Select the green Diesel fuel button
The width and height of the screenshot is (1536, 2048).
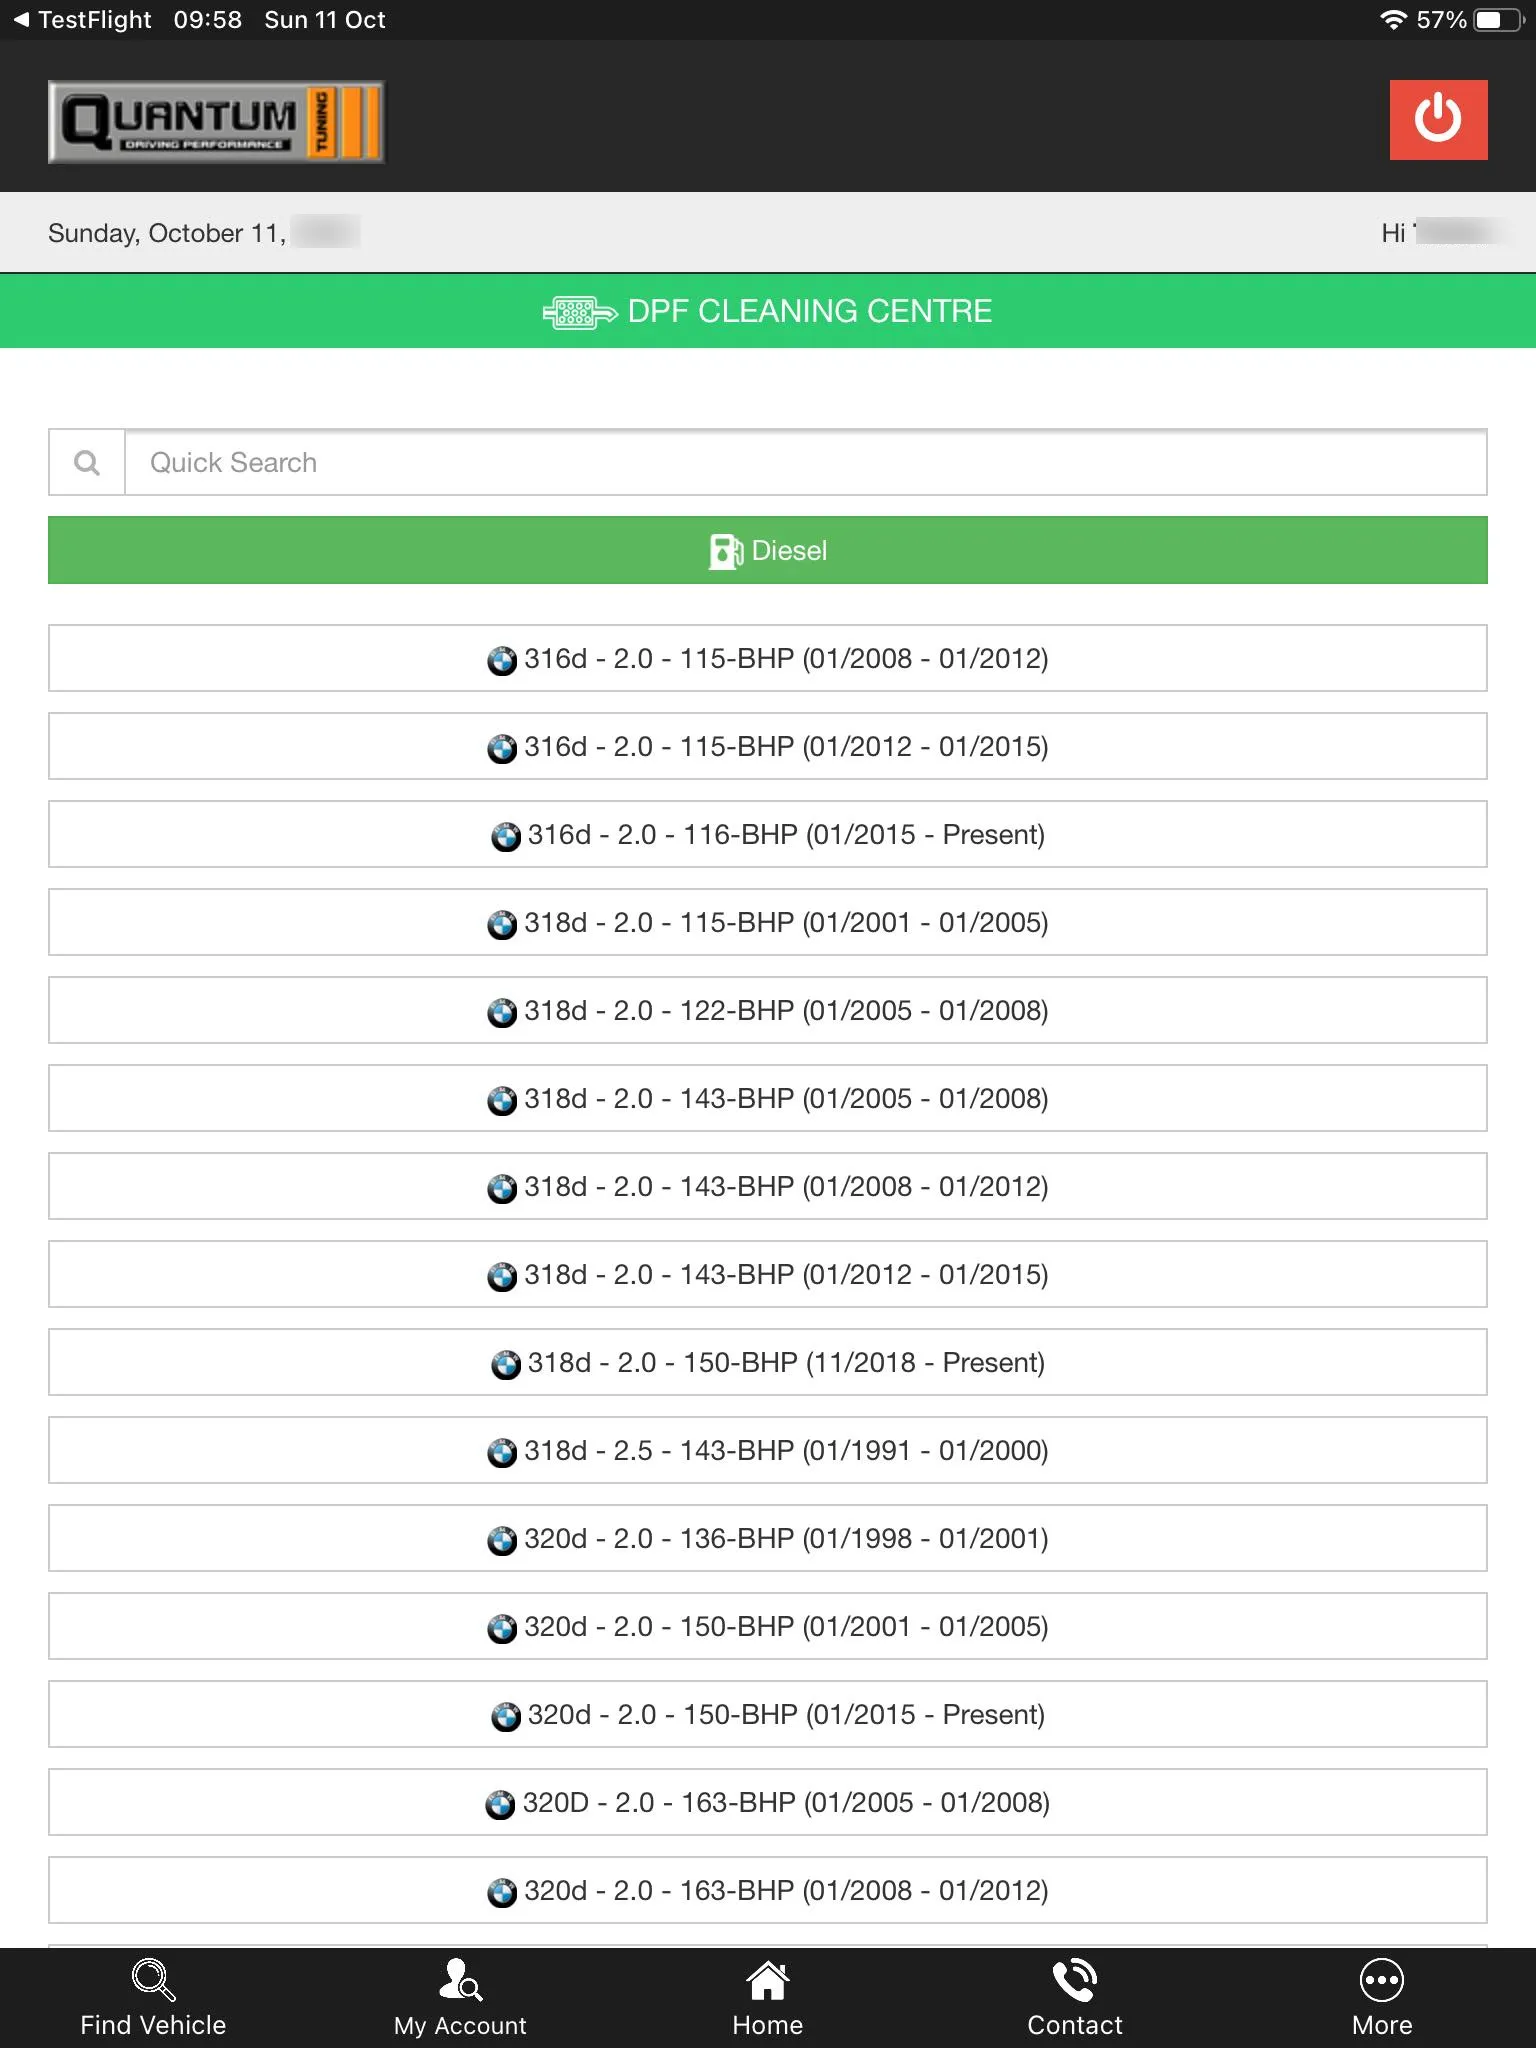point(768,550)
